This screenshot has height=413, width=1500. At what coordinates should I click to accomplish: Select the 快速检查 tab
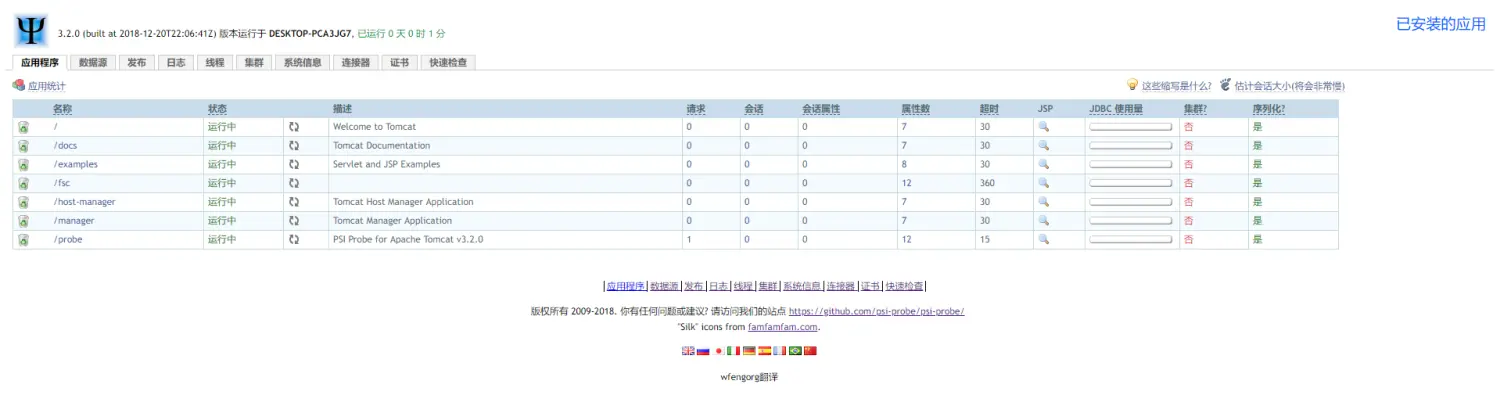tap(447, 62)
